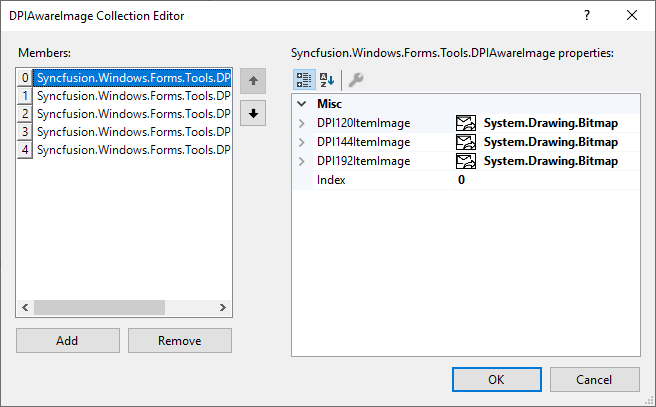Select member 4 in Members list

(133, 150)
